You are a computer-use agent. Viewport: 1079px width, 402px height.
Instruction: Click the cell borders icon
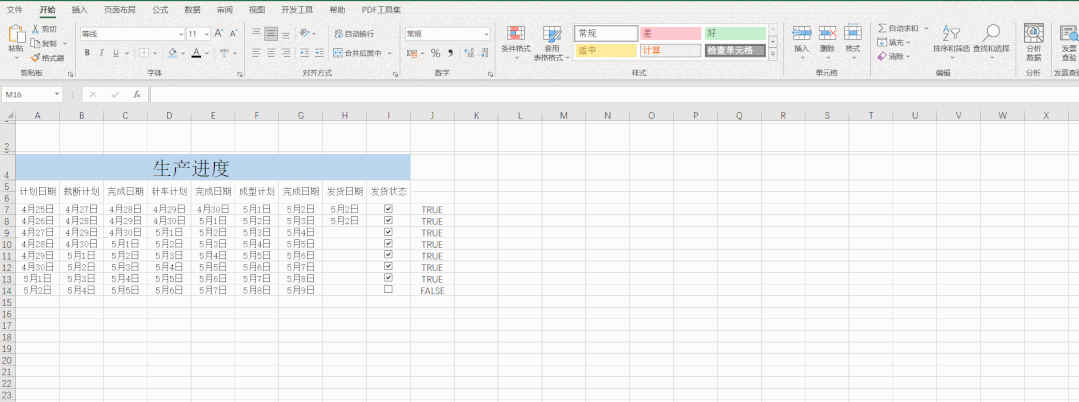point(144,53)
